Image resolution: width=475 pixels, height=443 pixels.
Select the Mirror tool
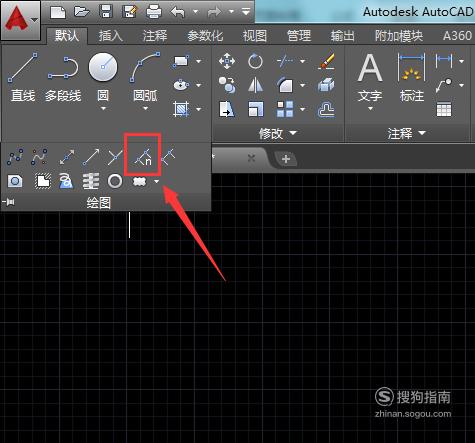pyautogui.click(x=256, y=85)
